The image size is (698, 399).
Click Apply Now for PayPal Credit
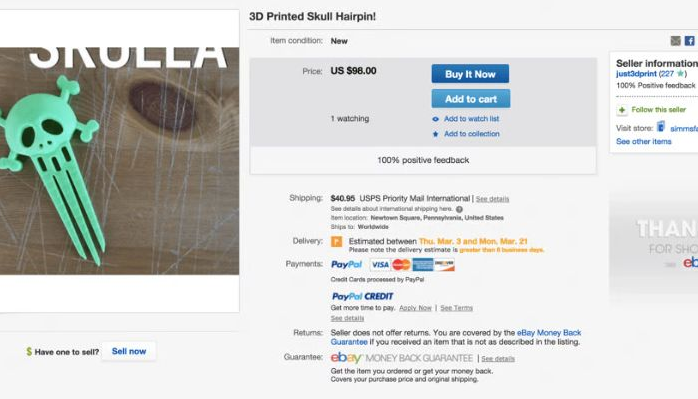click(415, 308)
